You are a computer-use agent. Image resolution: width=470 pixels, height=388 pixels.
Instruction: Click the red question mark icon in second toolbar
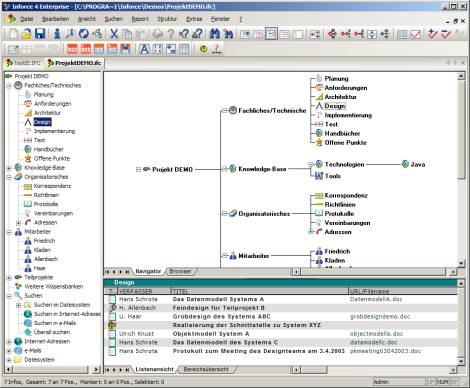(217, 49)
